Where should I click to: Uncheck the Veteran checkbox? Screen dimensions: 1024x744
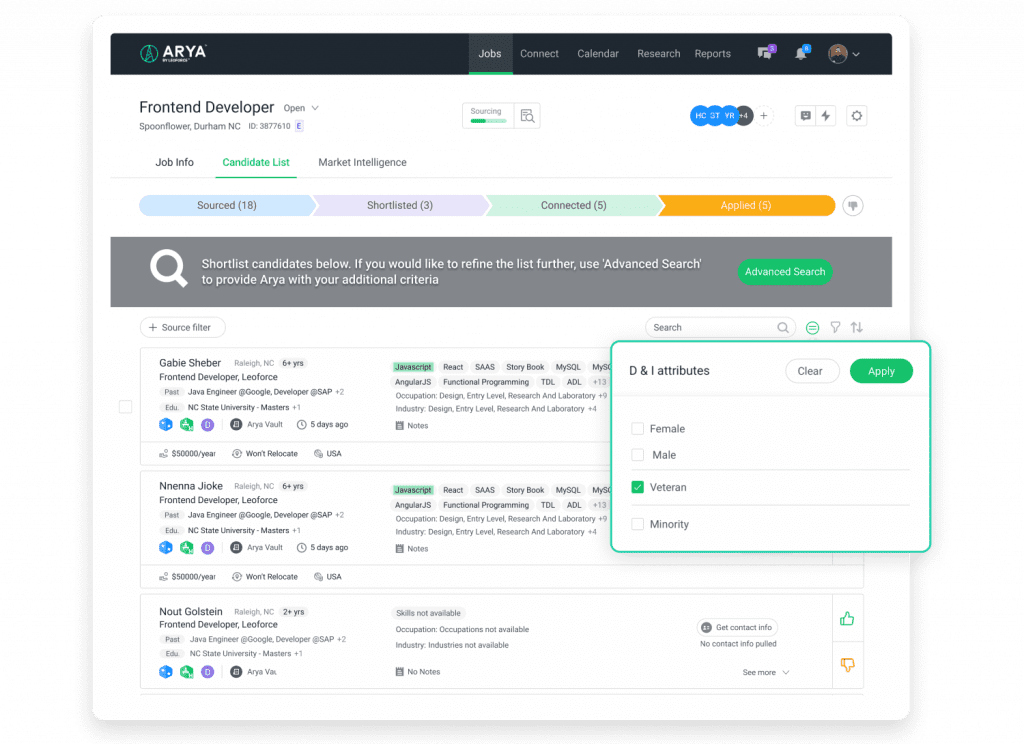(x=637, y=487)
